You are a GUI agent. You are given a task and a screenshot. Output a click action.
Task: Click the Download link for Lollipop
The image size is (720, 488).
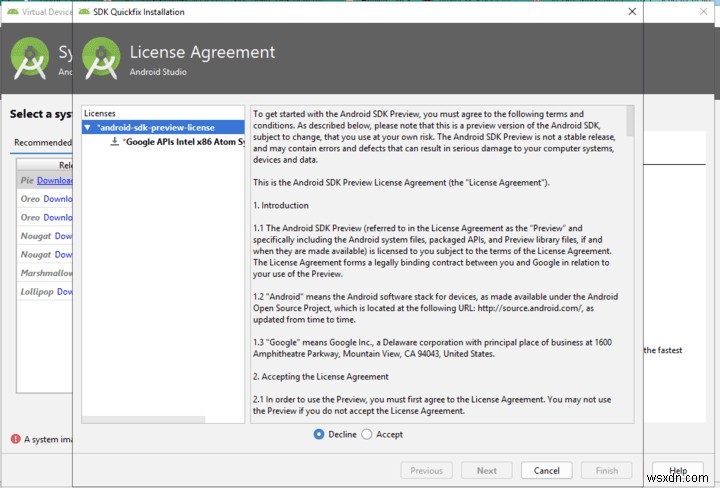click(x=64, y=292)
